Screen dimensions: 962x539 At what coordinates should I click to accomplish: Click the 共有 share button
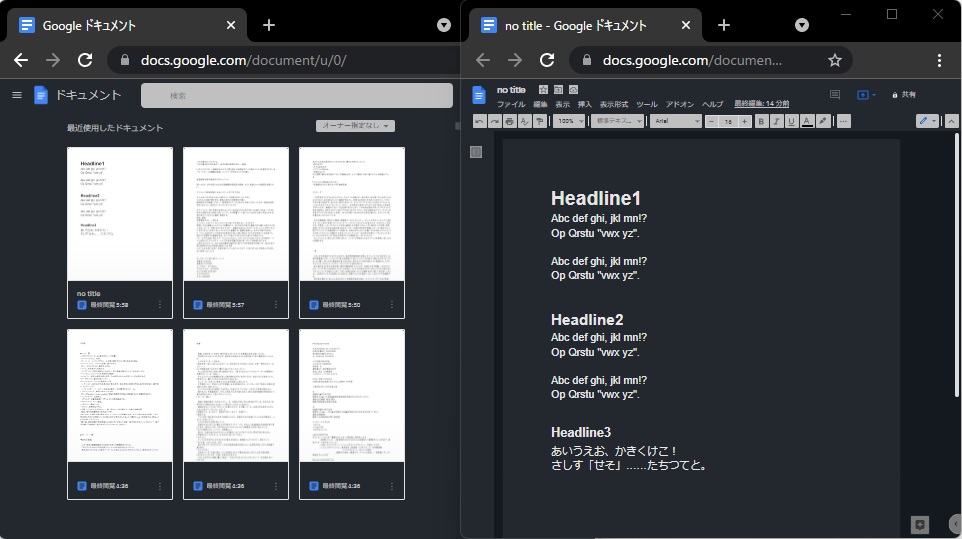pyautogui.click(x=904, y=94)
